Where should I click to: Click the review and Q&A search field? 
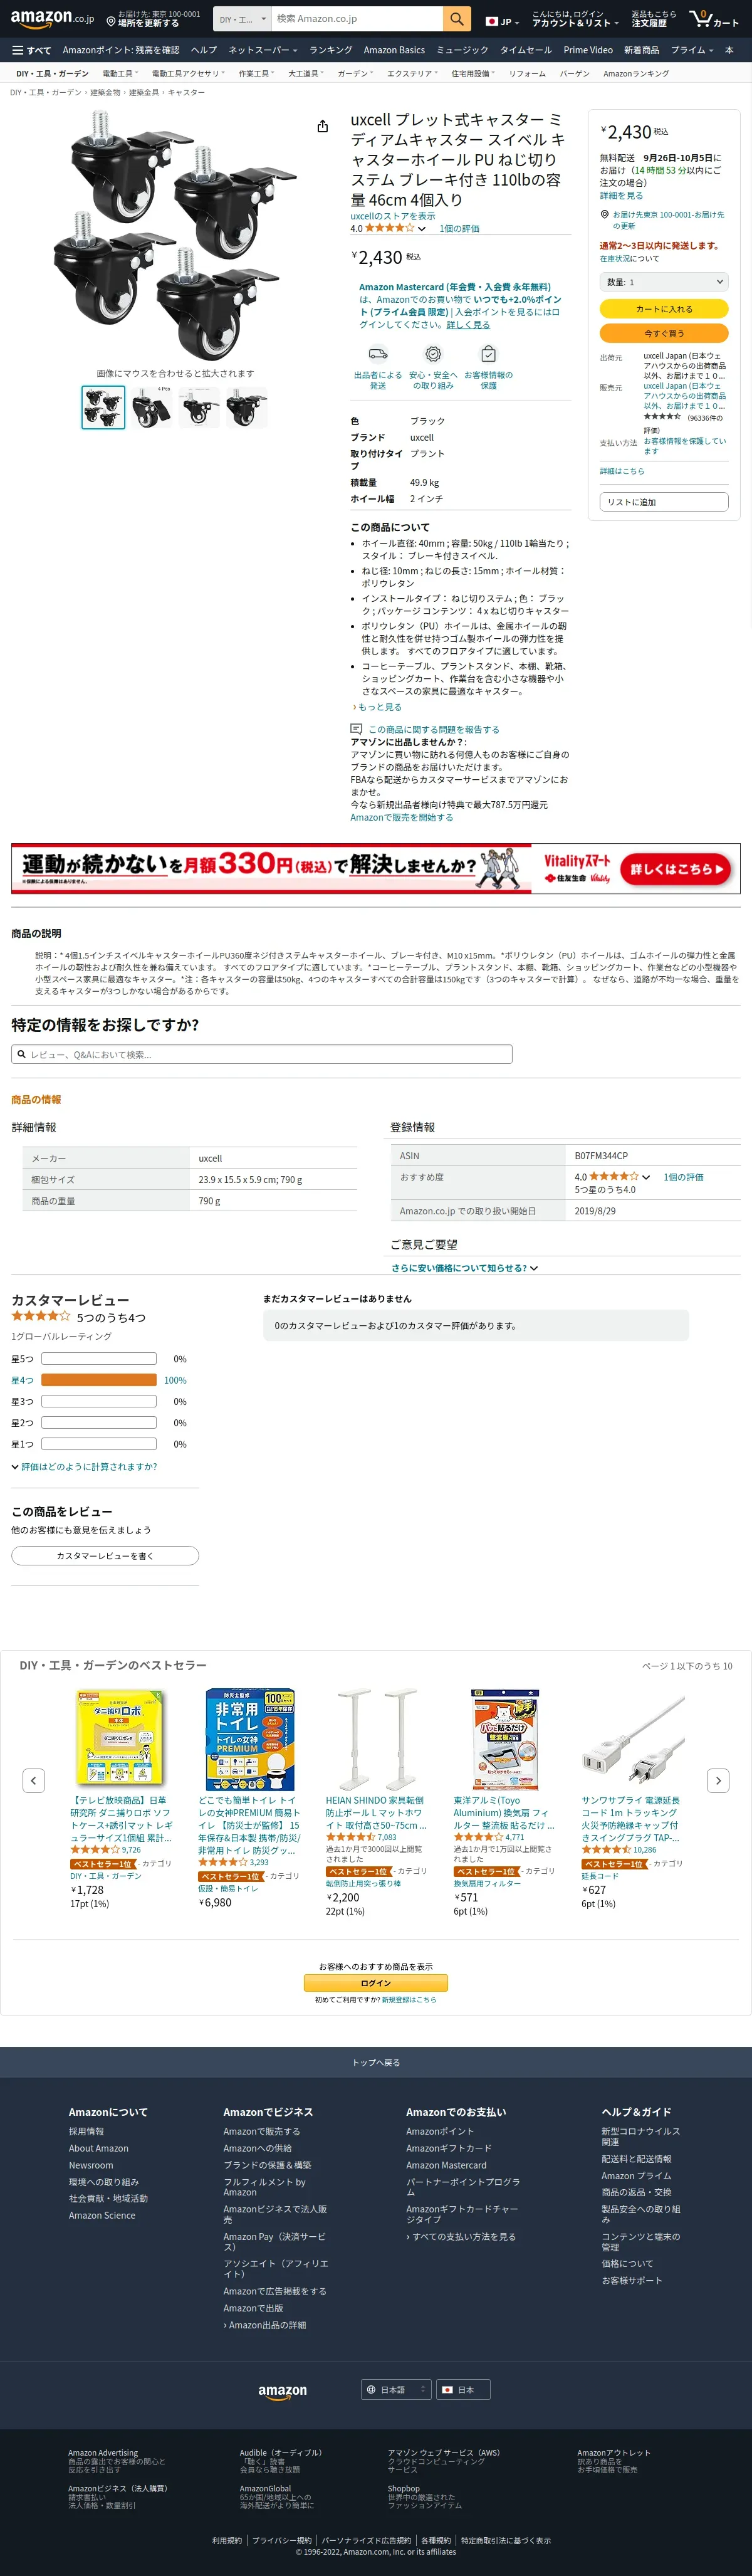tap(262, 1054)
